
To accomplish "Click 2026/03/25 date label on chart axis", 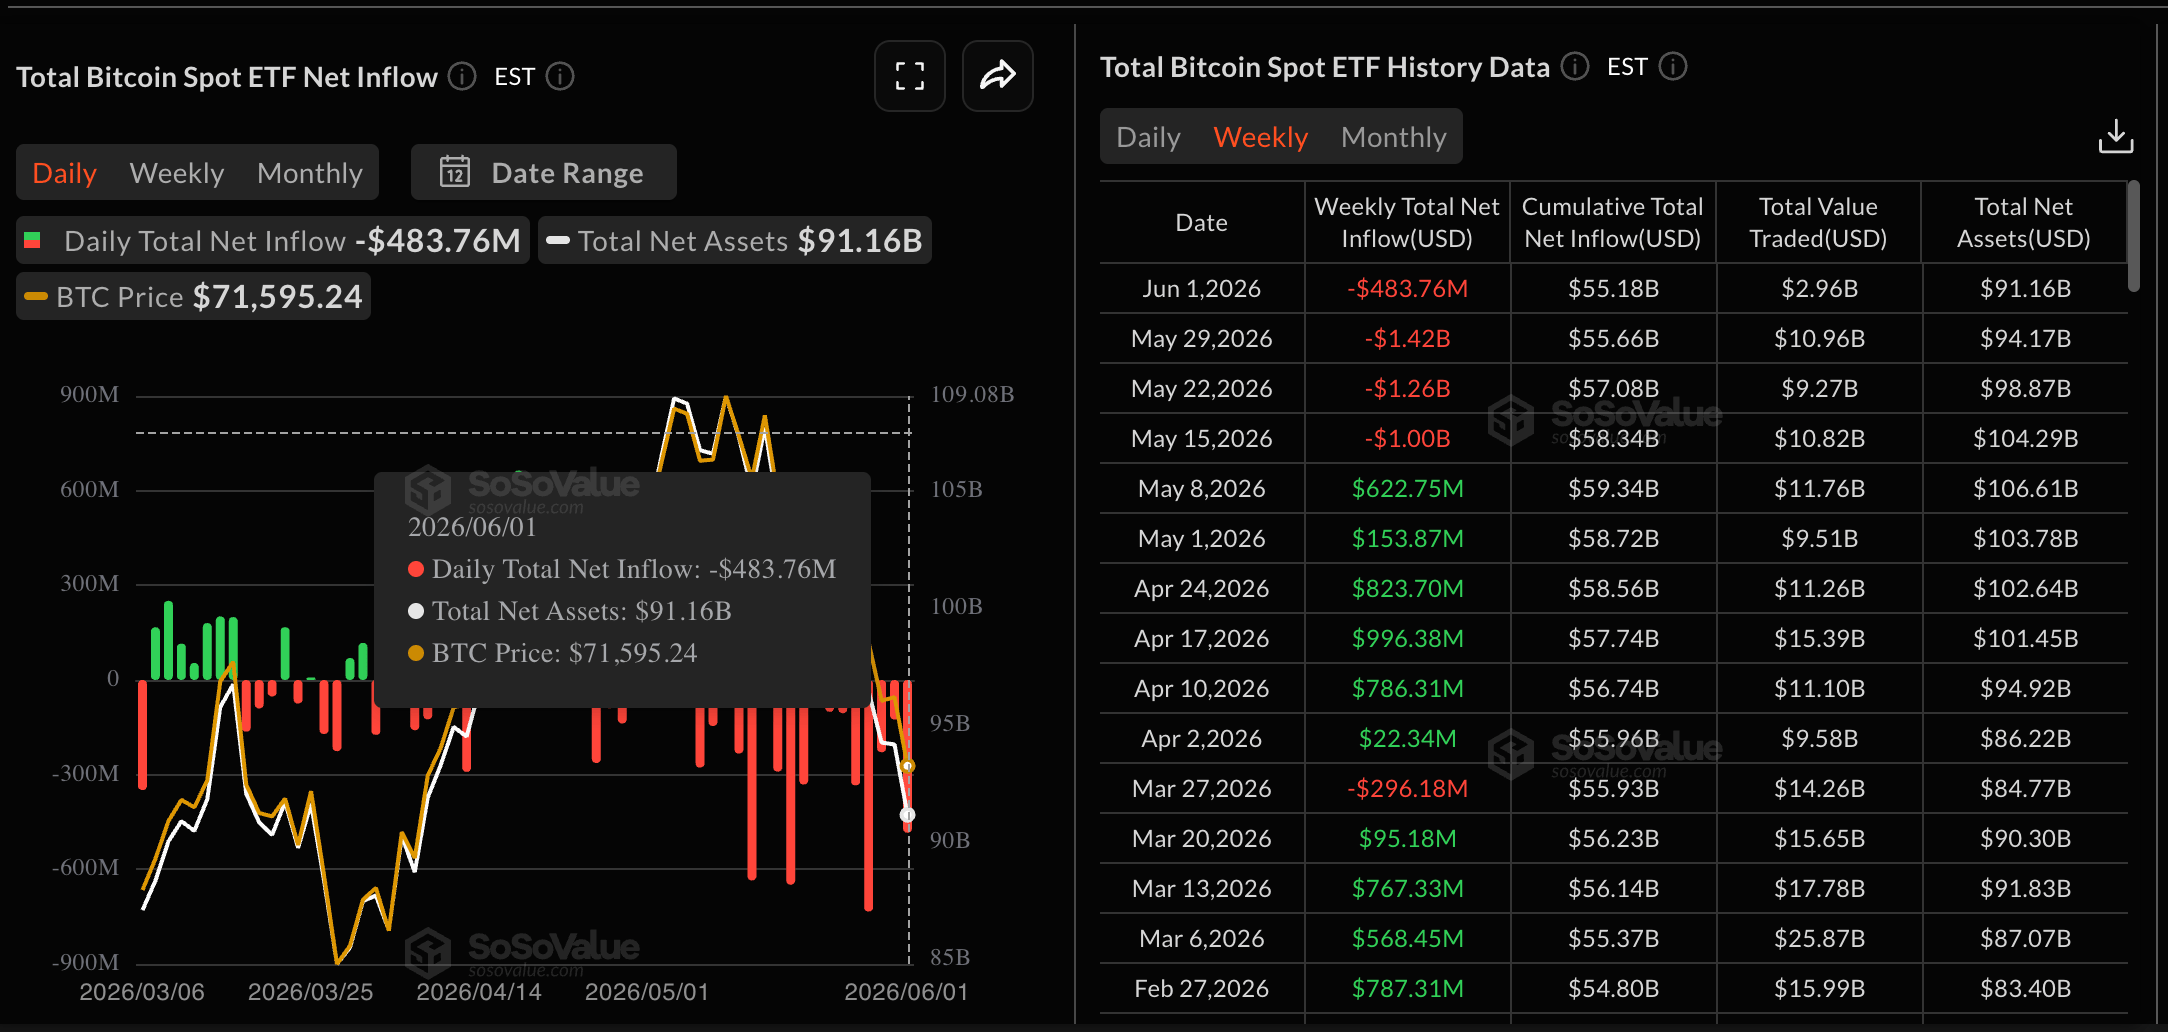I will pyautogui.click(x=310, y=992).
